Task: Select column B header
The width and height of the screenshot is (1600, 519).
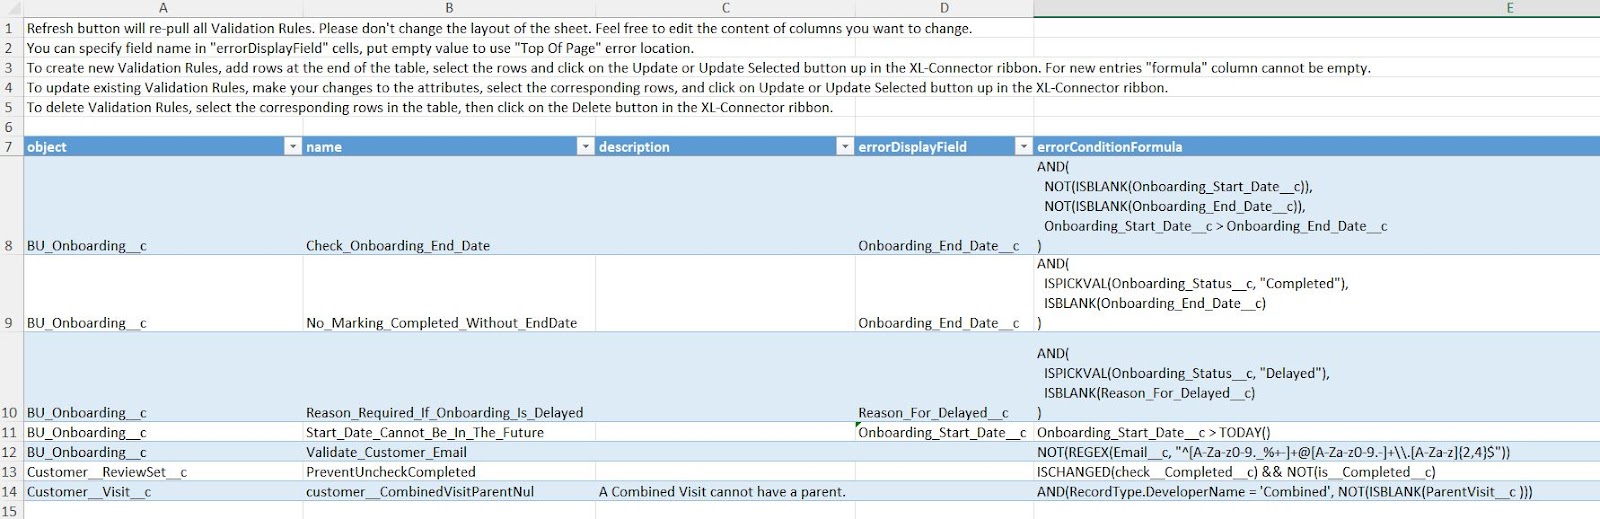Action: click(449, 8)
